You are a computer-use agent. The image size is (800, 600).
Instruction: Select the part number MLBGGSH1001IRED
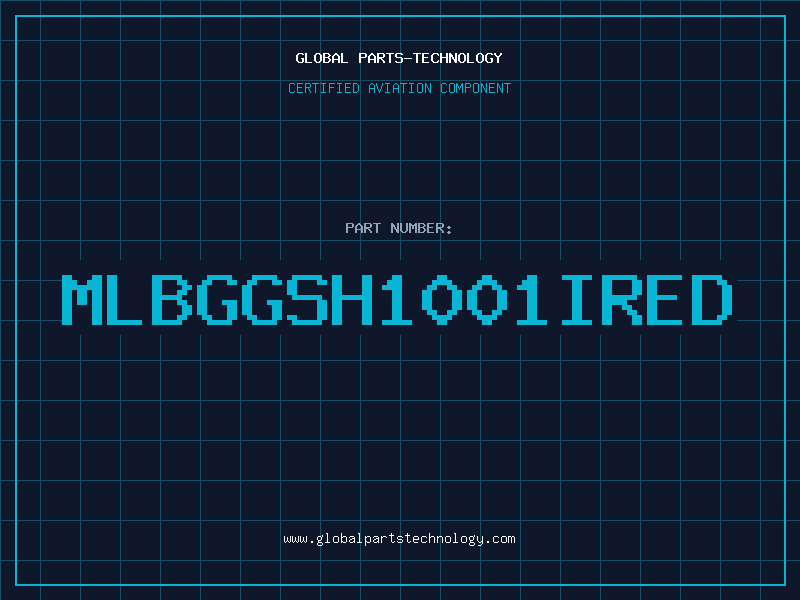tap(397, 300)
